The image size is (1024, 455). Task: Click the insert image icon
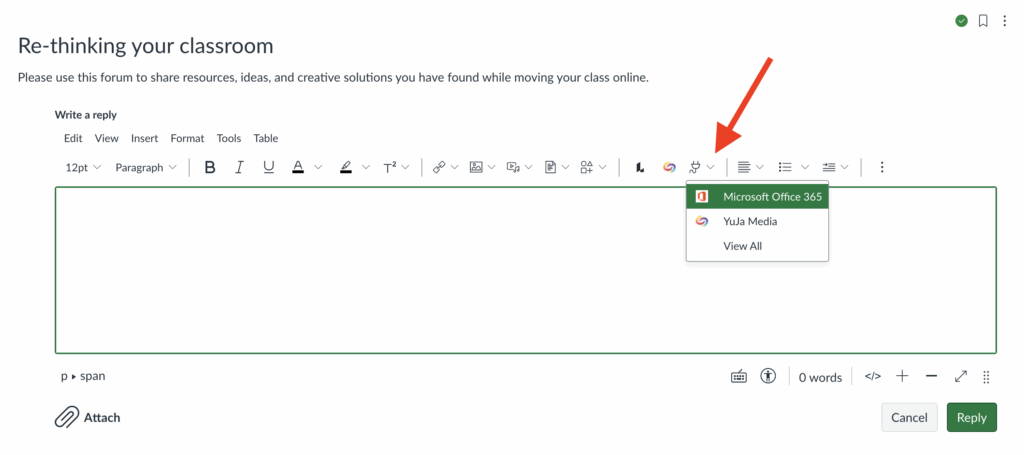click(x=476, y=168)
